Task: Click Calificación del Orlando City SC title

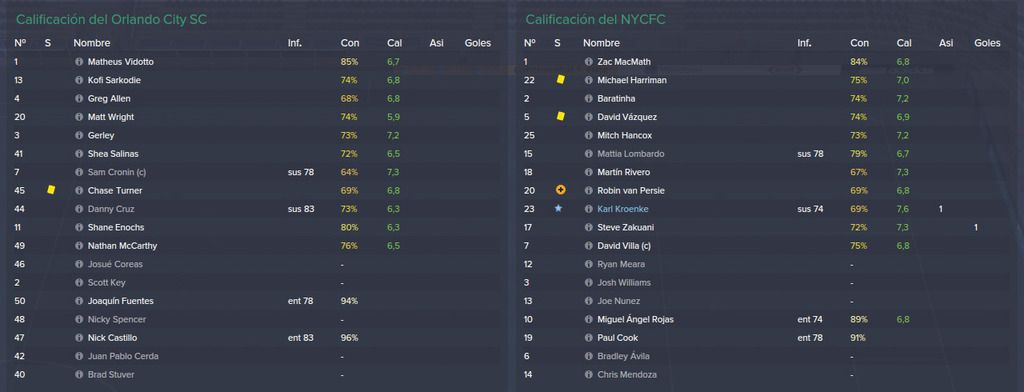Action: pos(111,20)
